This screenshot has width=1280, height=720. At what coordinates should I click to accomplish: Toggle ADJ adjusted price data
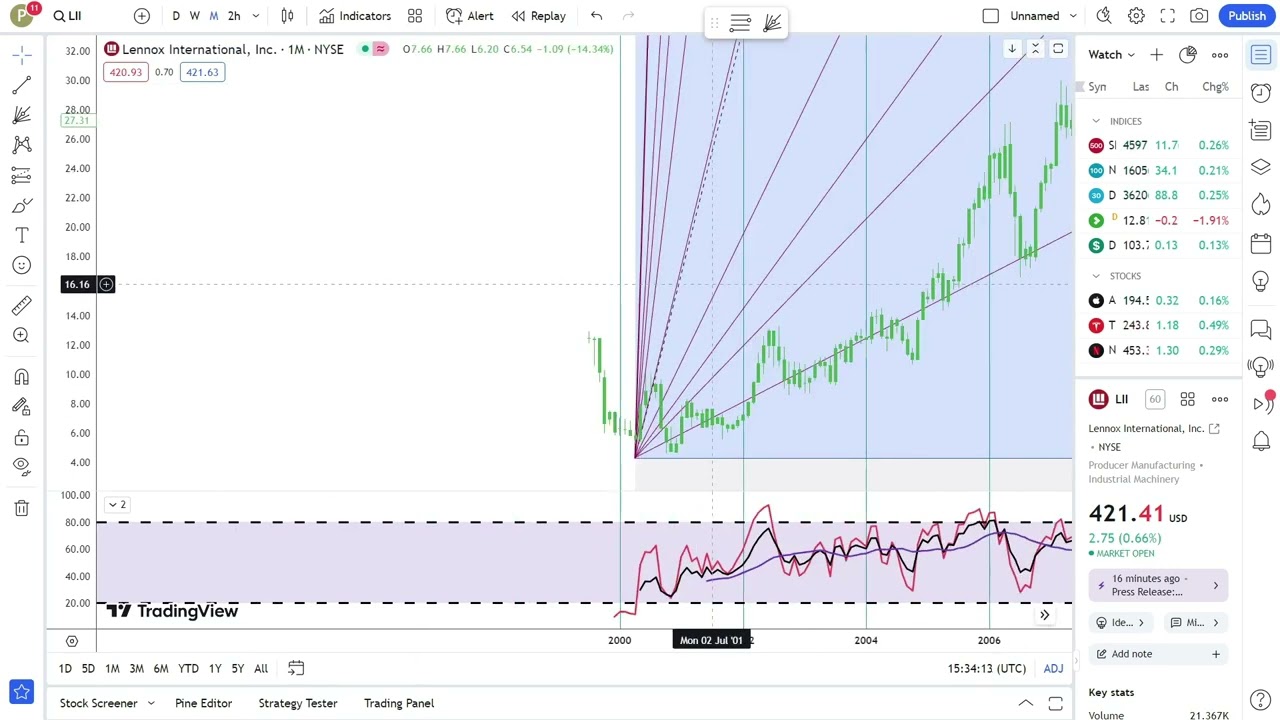(x=1053, y=668)
